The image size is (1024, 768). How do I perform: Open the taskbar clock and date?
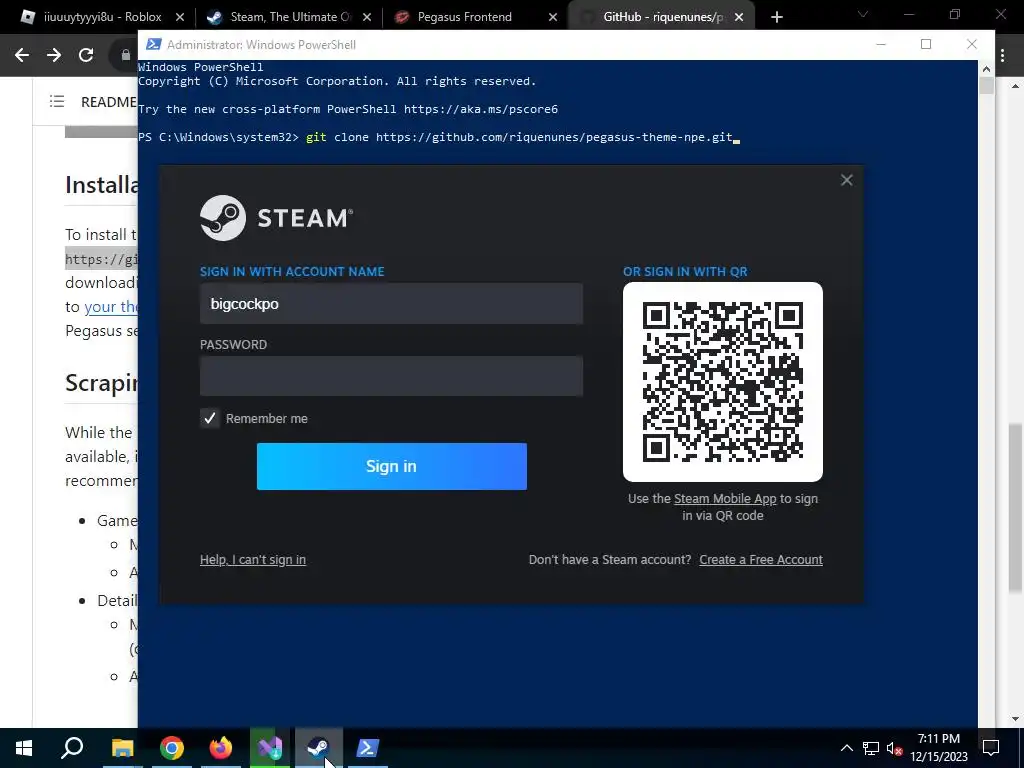pyautogui.click(x=939, y=748)
